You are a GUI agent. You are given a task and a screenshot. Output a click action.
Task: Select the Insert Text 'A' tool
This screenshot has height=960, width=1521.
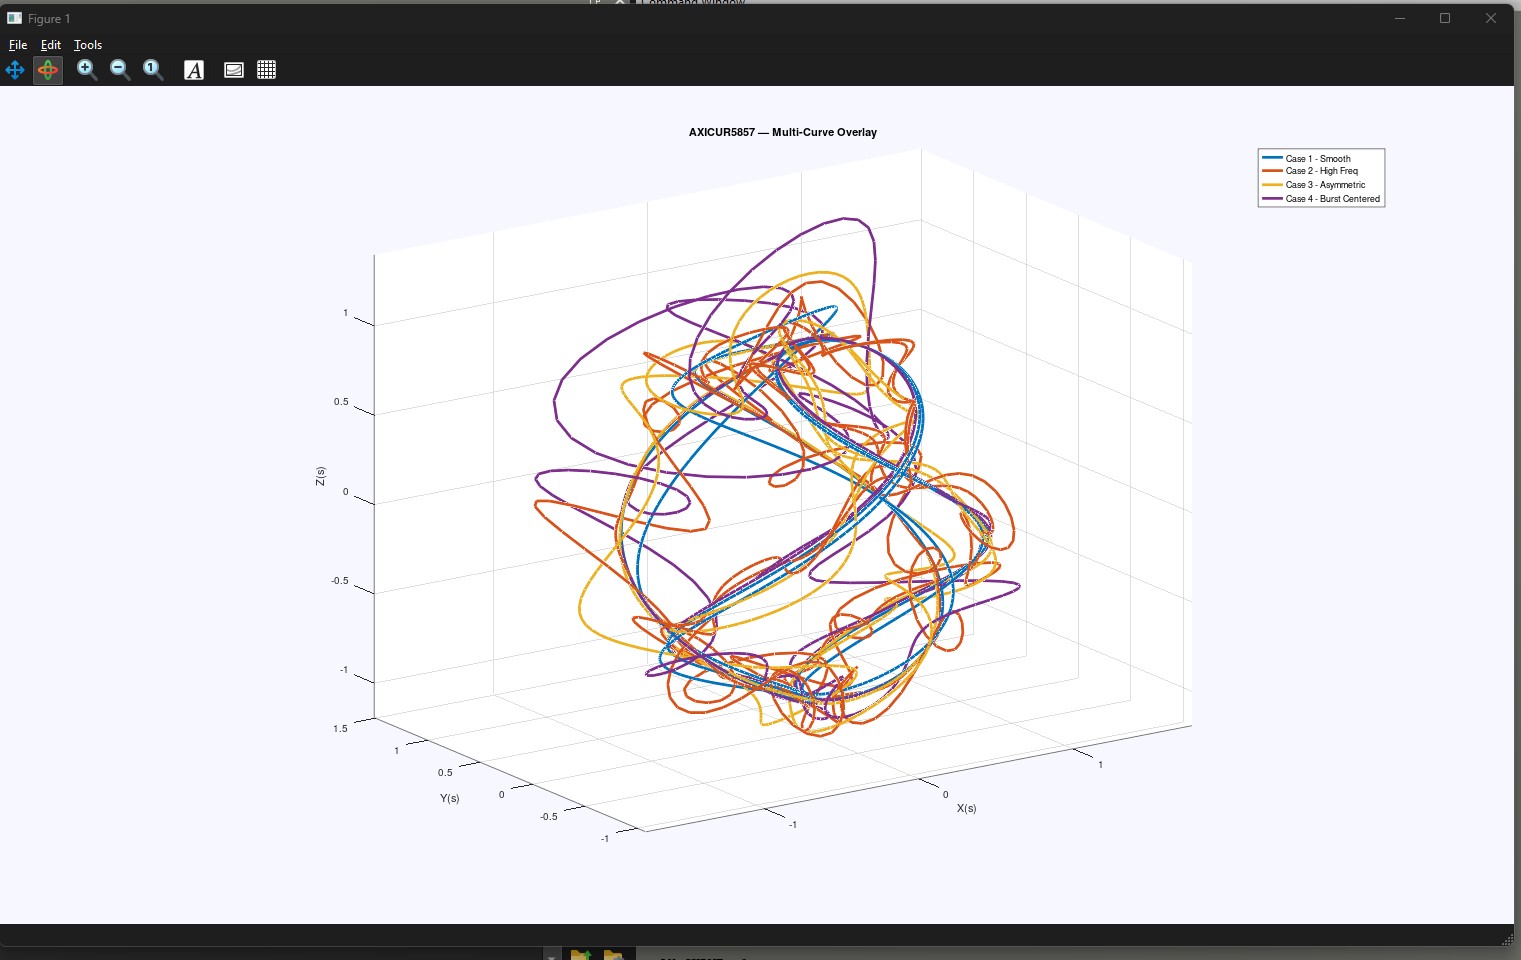coord(194,70)
